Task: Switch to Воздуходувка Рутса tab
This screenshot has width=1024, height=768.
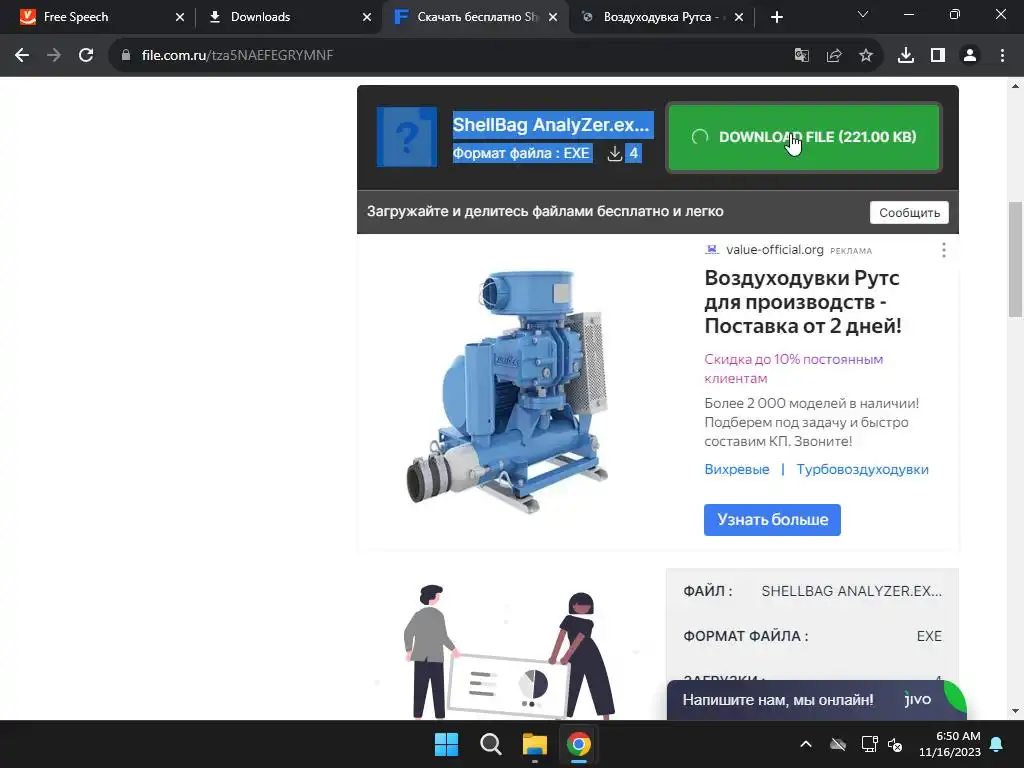Action: [662, 17]
